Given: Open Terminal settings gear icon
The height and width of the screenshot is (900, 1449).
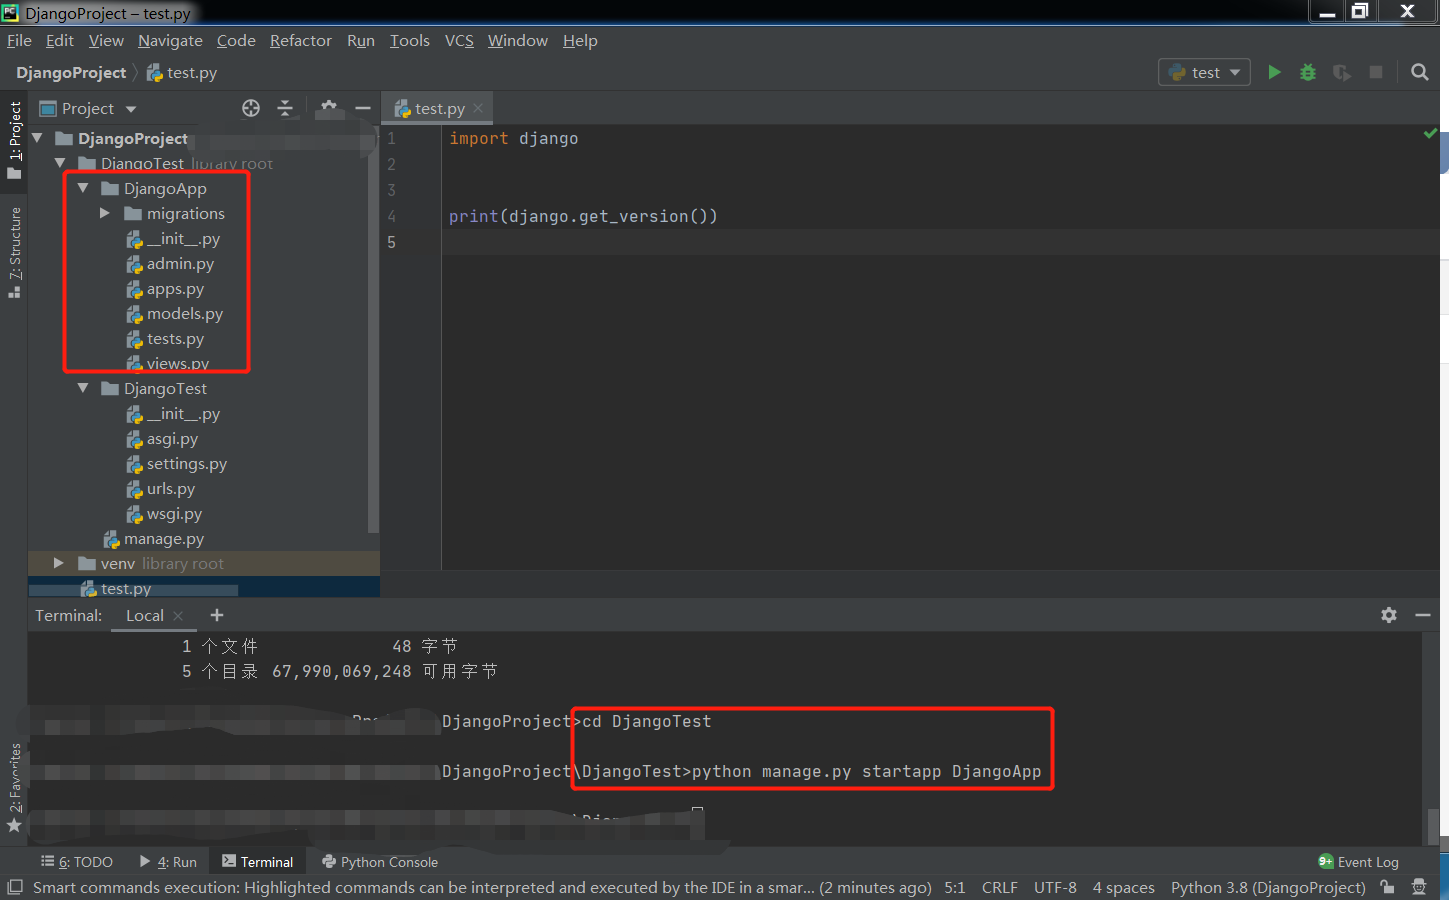Looking at the screenshot, I should (x=1389, y=615).
